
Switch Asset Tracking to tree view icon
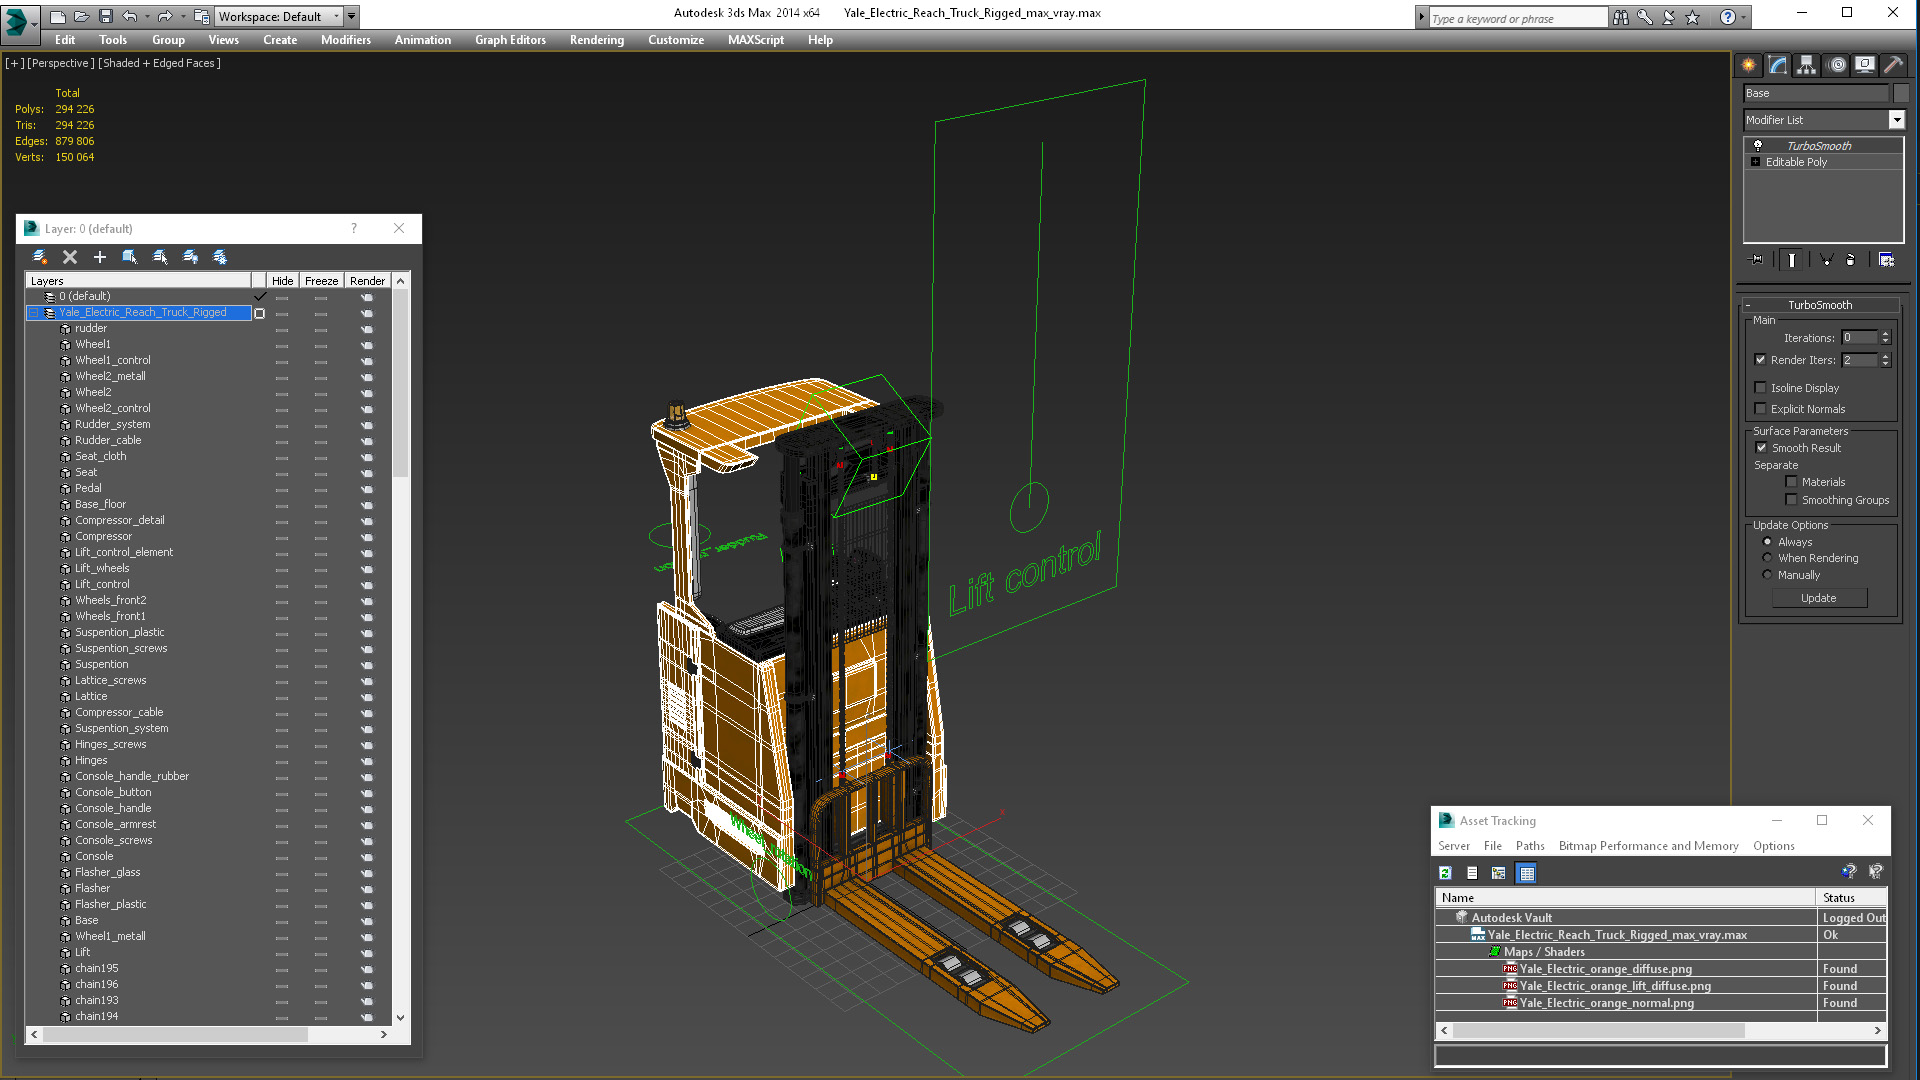[x=1498, y=873]
